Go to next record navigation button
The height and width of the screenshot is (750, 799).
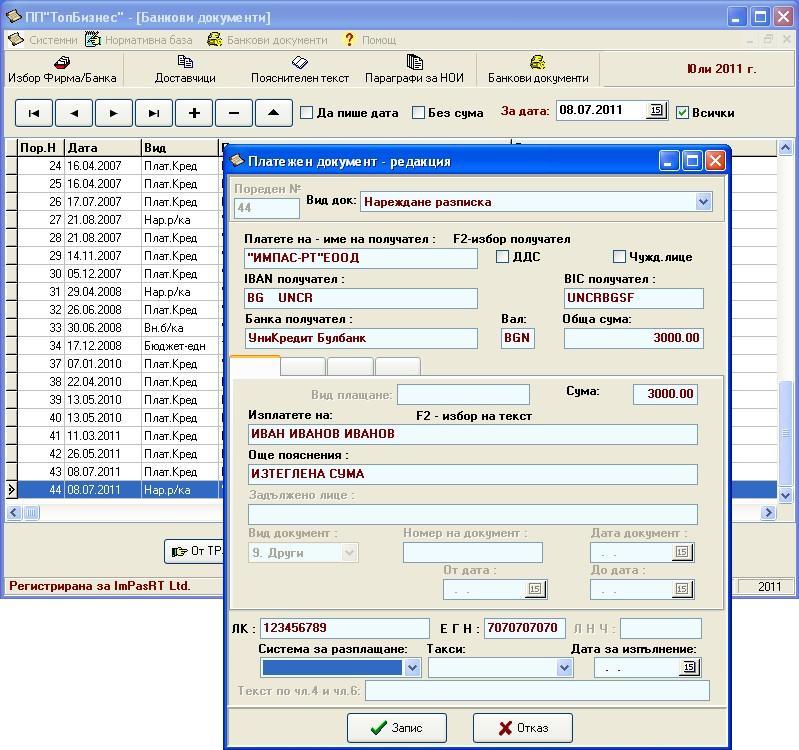click(114, 113)
